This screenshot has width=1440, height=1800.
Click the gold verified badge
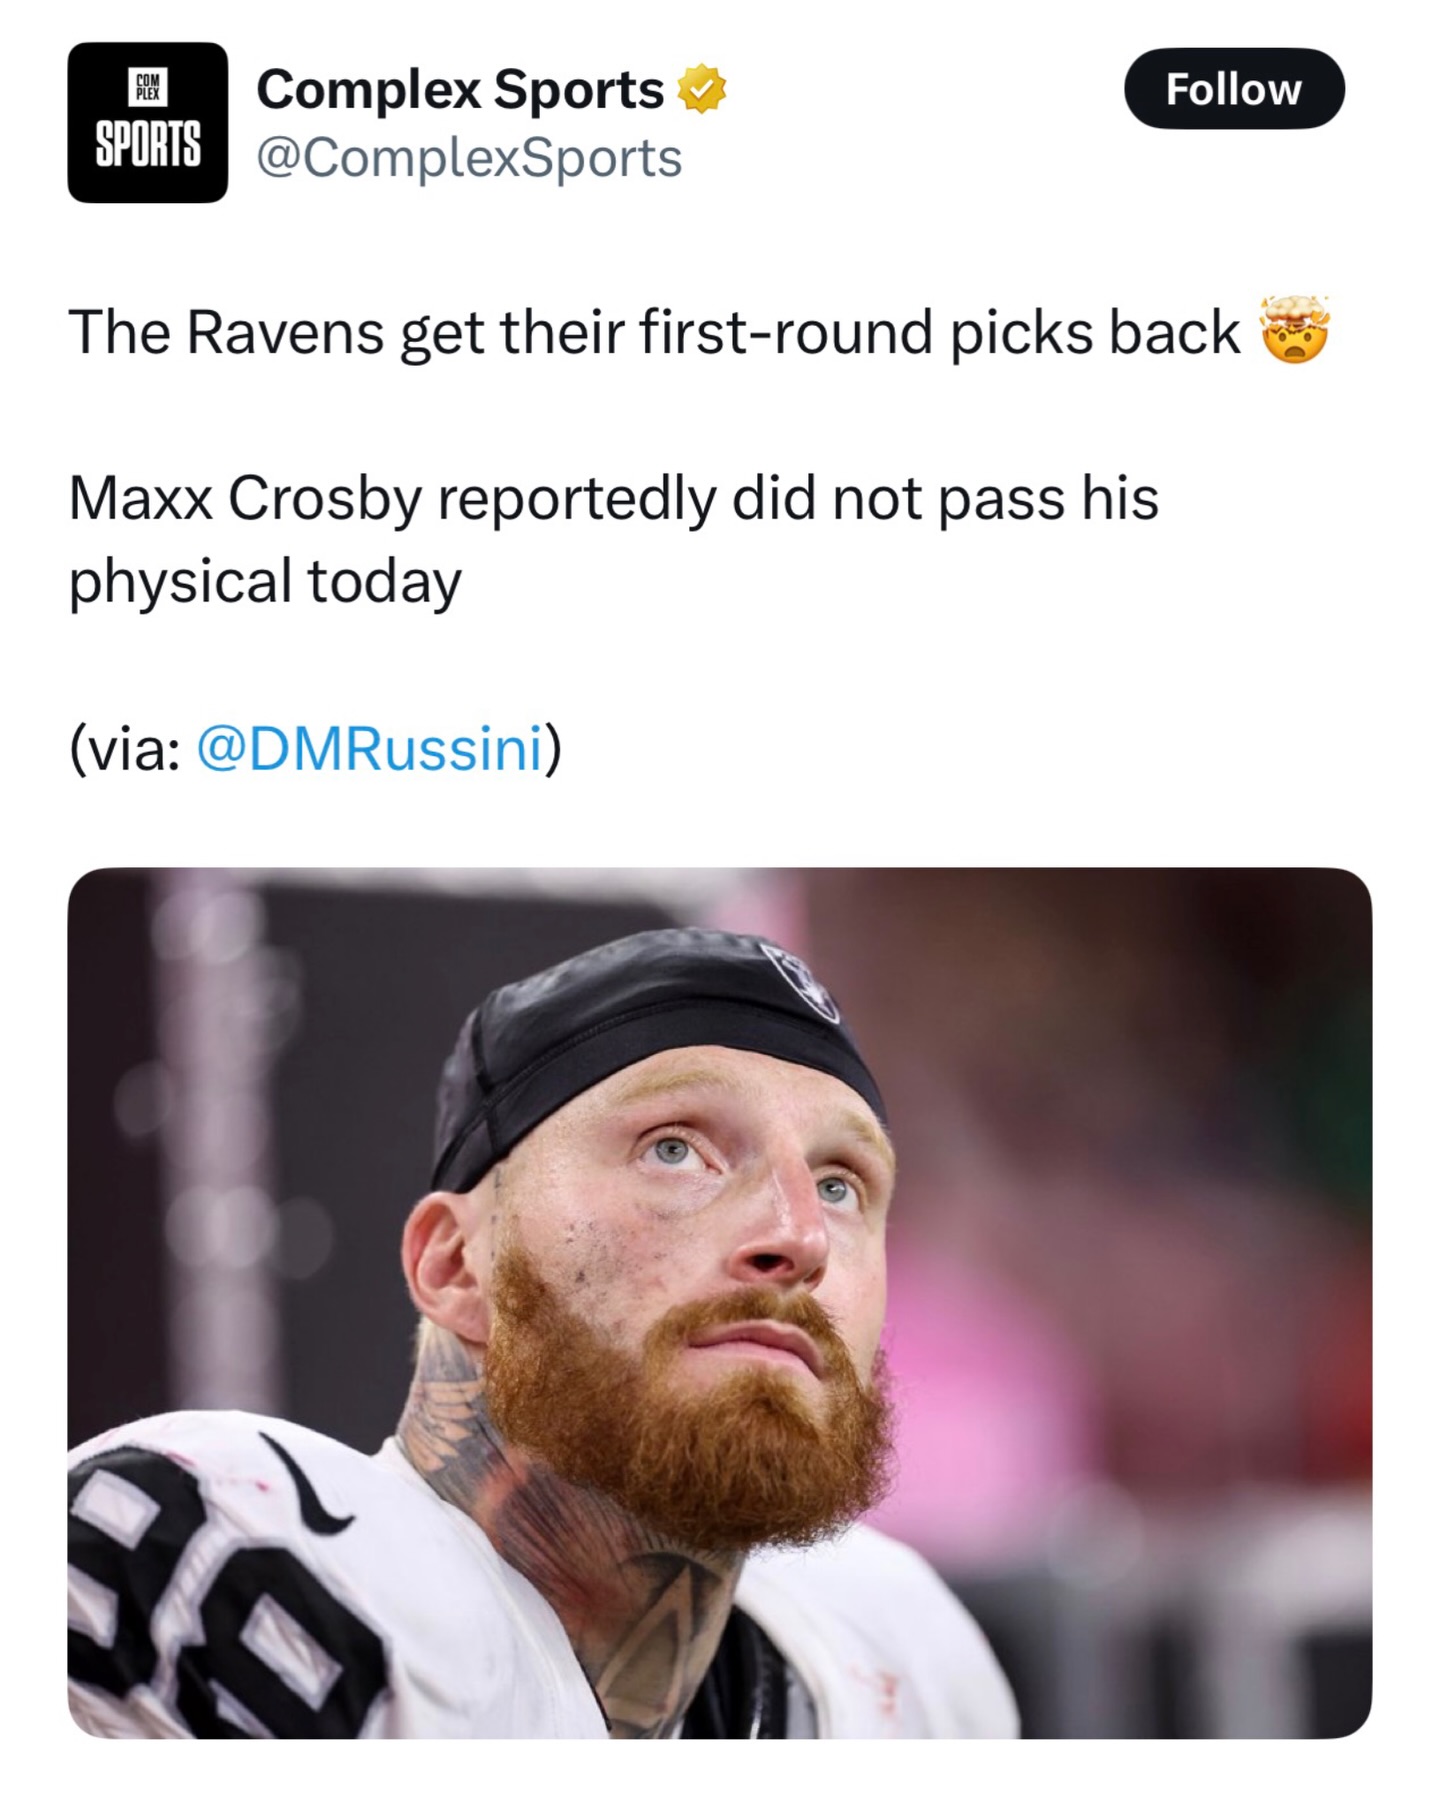click(x=702, y=90)
